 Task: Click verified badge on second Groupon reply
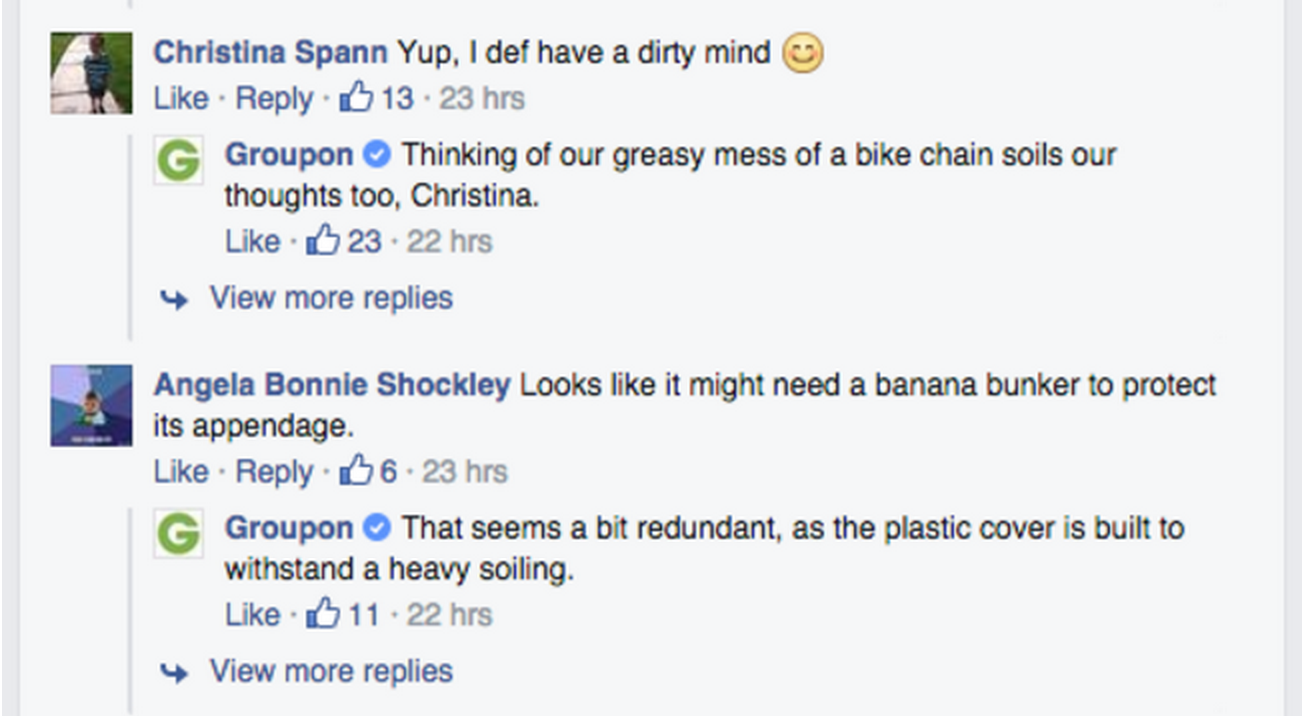376,527
